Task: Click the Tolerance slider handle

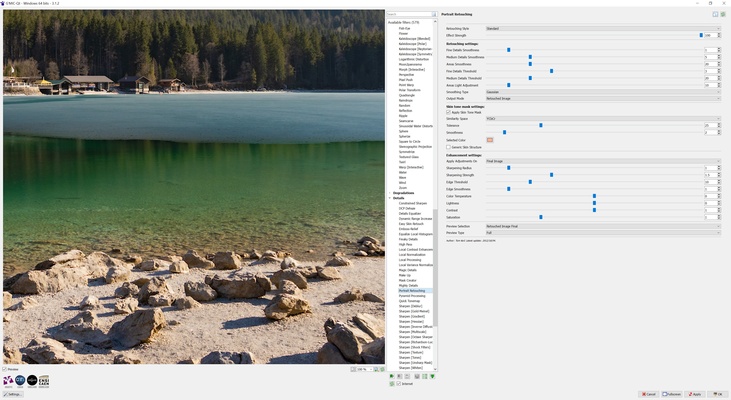Action: [x=541, y=125]
